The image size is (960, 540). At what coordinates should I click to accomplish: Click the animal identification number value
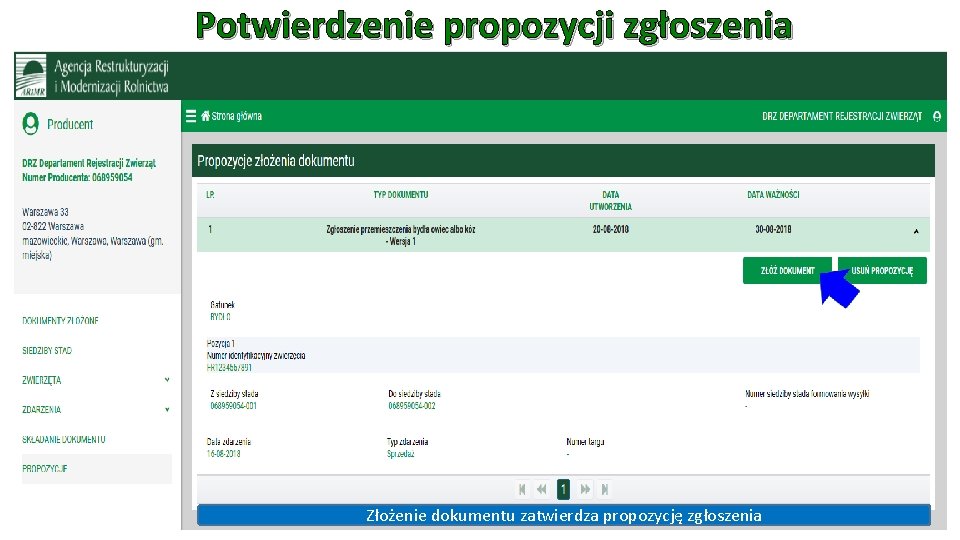click(230, 368)
